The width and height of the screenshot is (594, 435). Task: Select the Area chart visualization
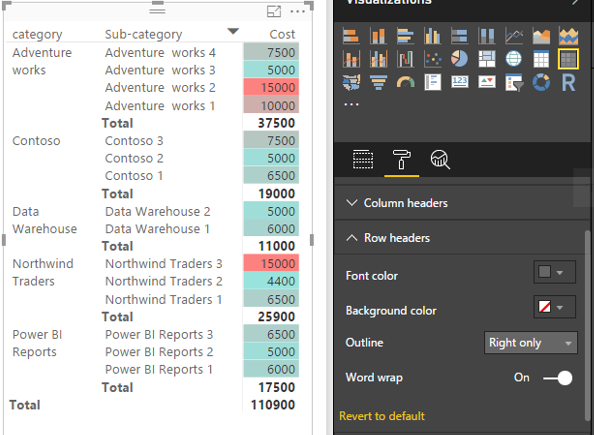click(x=541, y=36)
